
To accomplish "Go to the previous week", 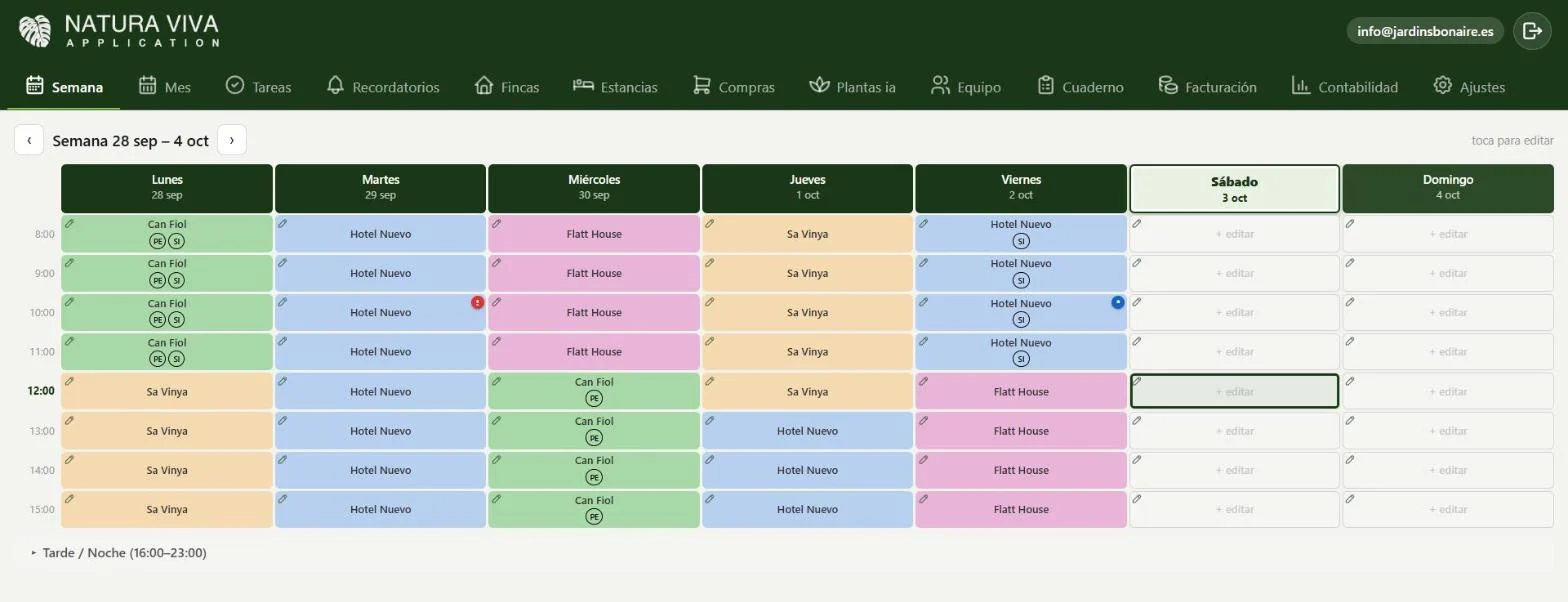I will [29, 140].
